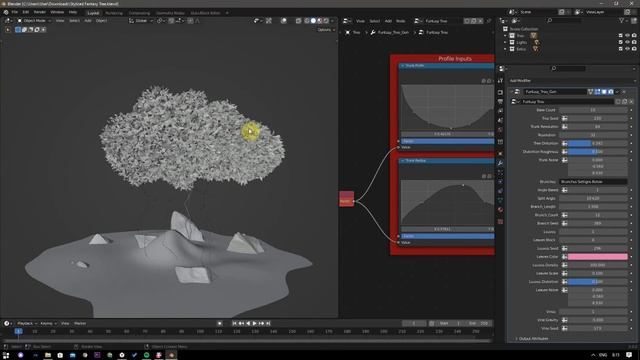Disable the Tree collection in renders
This screenshot has height=360, width=640.
(x=634, y=36)
